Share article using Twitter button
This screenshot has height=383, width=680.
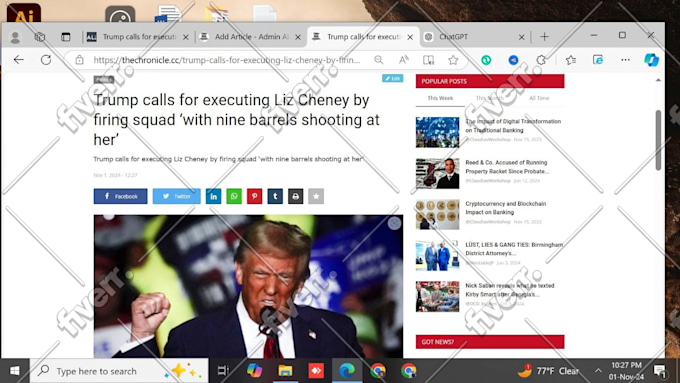pyautogui.click(x=177, y=196)
